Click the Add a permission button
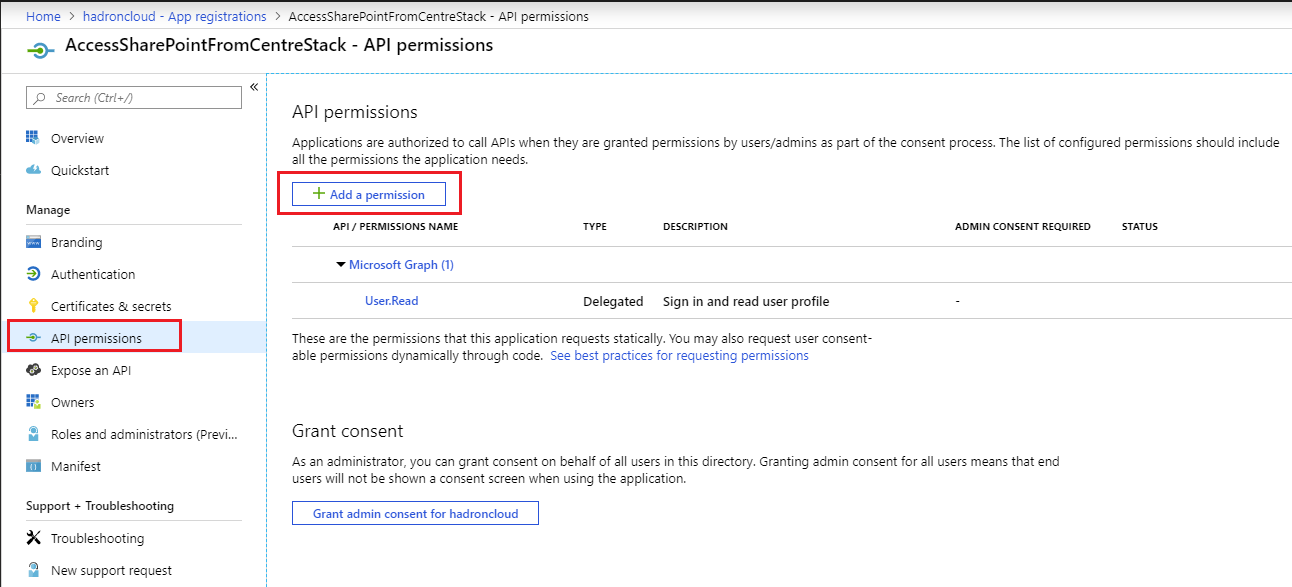The image size is (1292, 587). click(x=368, y=194)
